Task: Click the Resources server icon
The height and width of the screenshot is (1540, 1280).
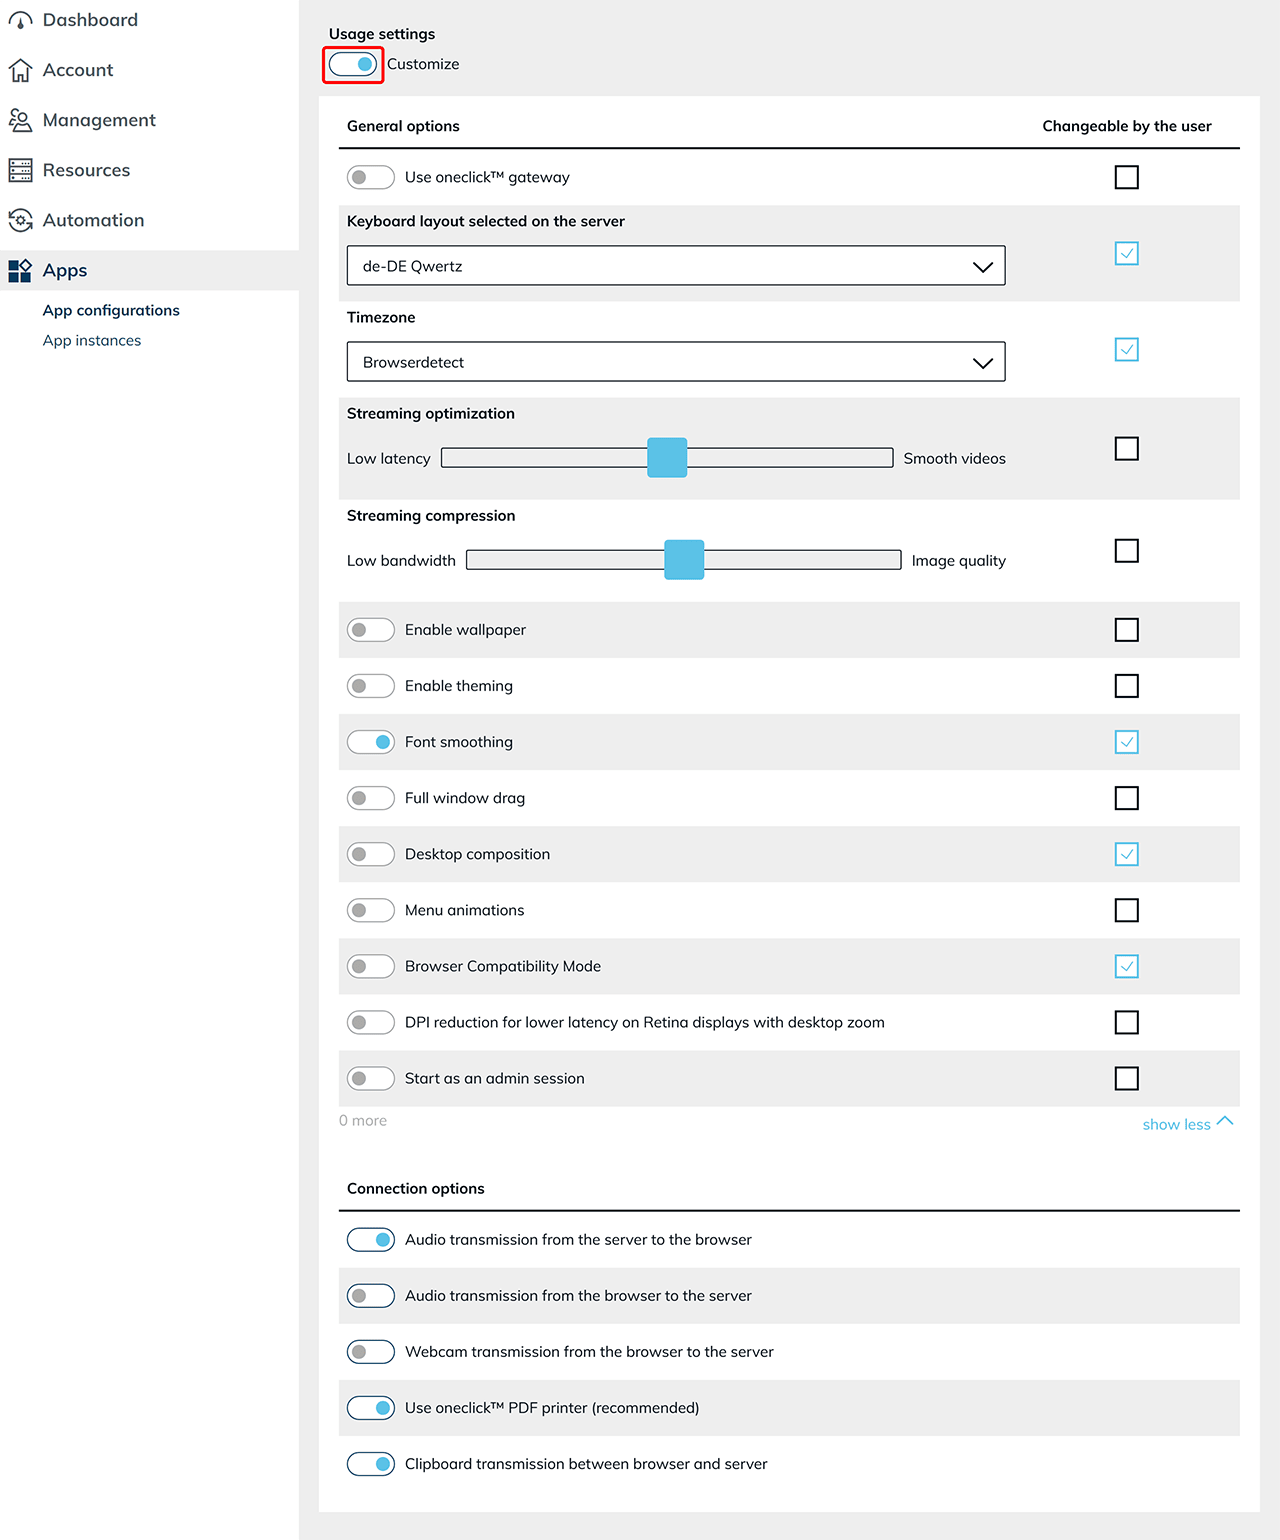Action: pos(20,170)
